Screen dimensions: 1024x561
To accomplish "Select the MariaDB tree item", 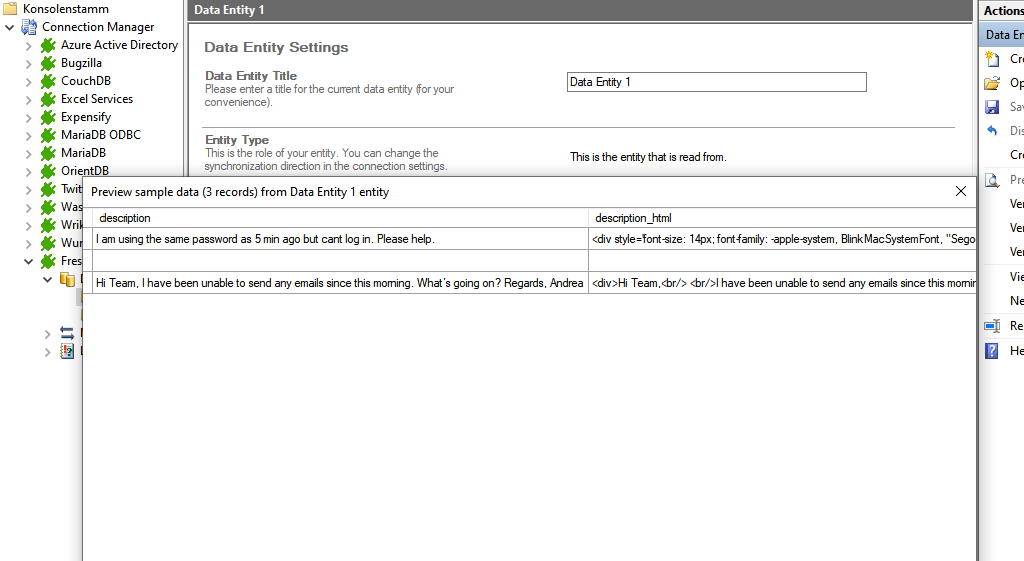I will click(83, 153).
